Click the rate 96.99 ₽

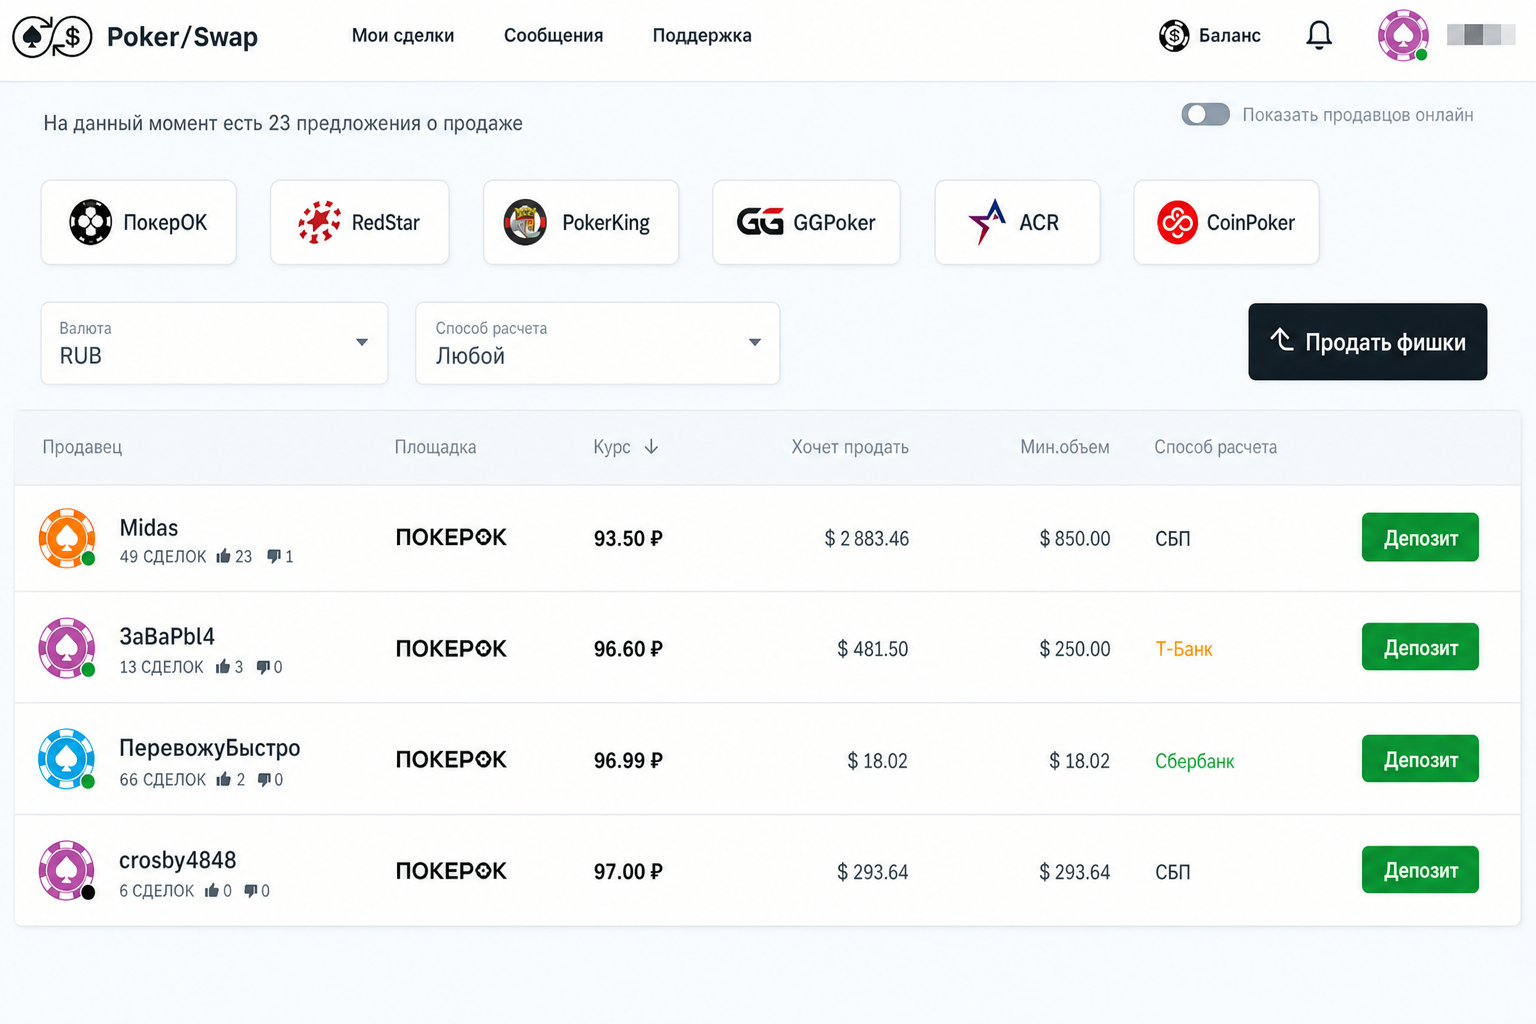(x=628, y=761)
